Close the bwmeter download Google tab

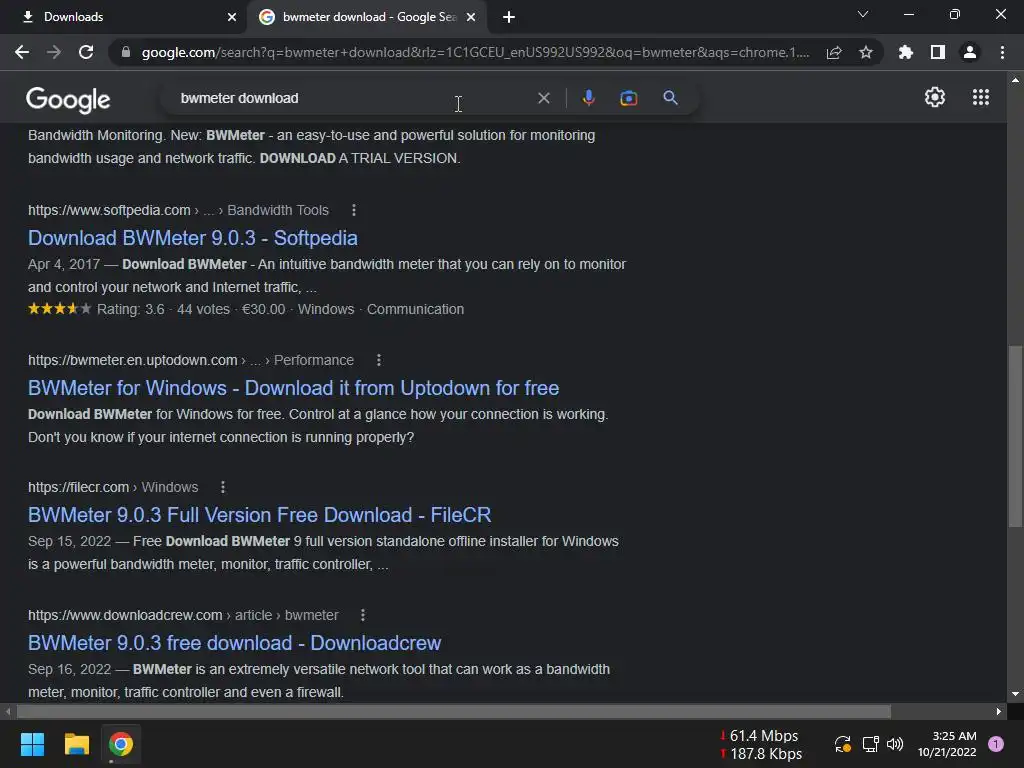[x=471, y=17]
